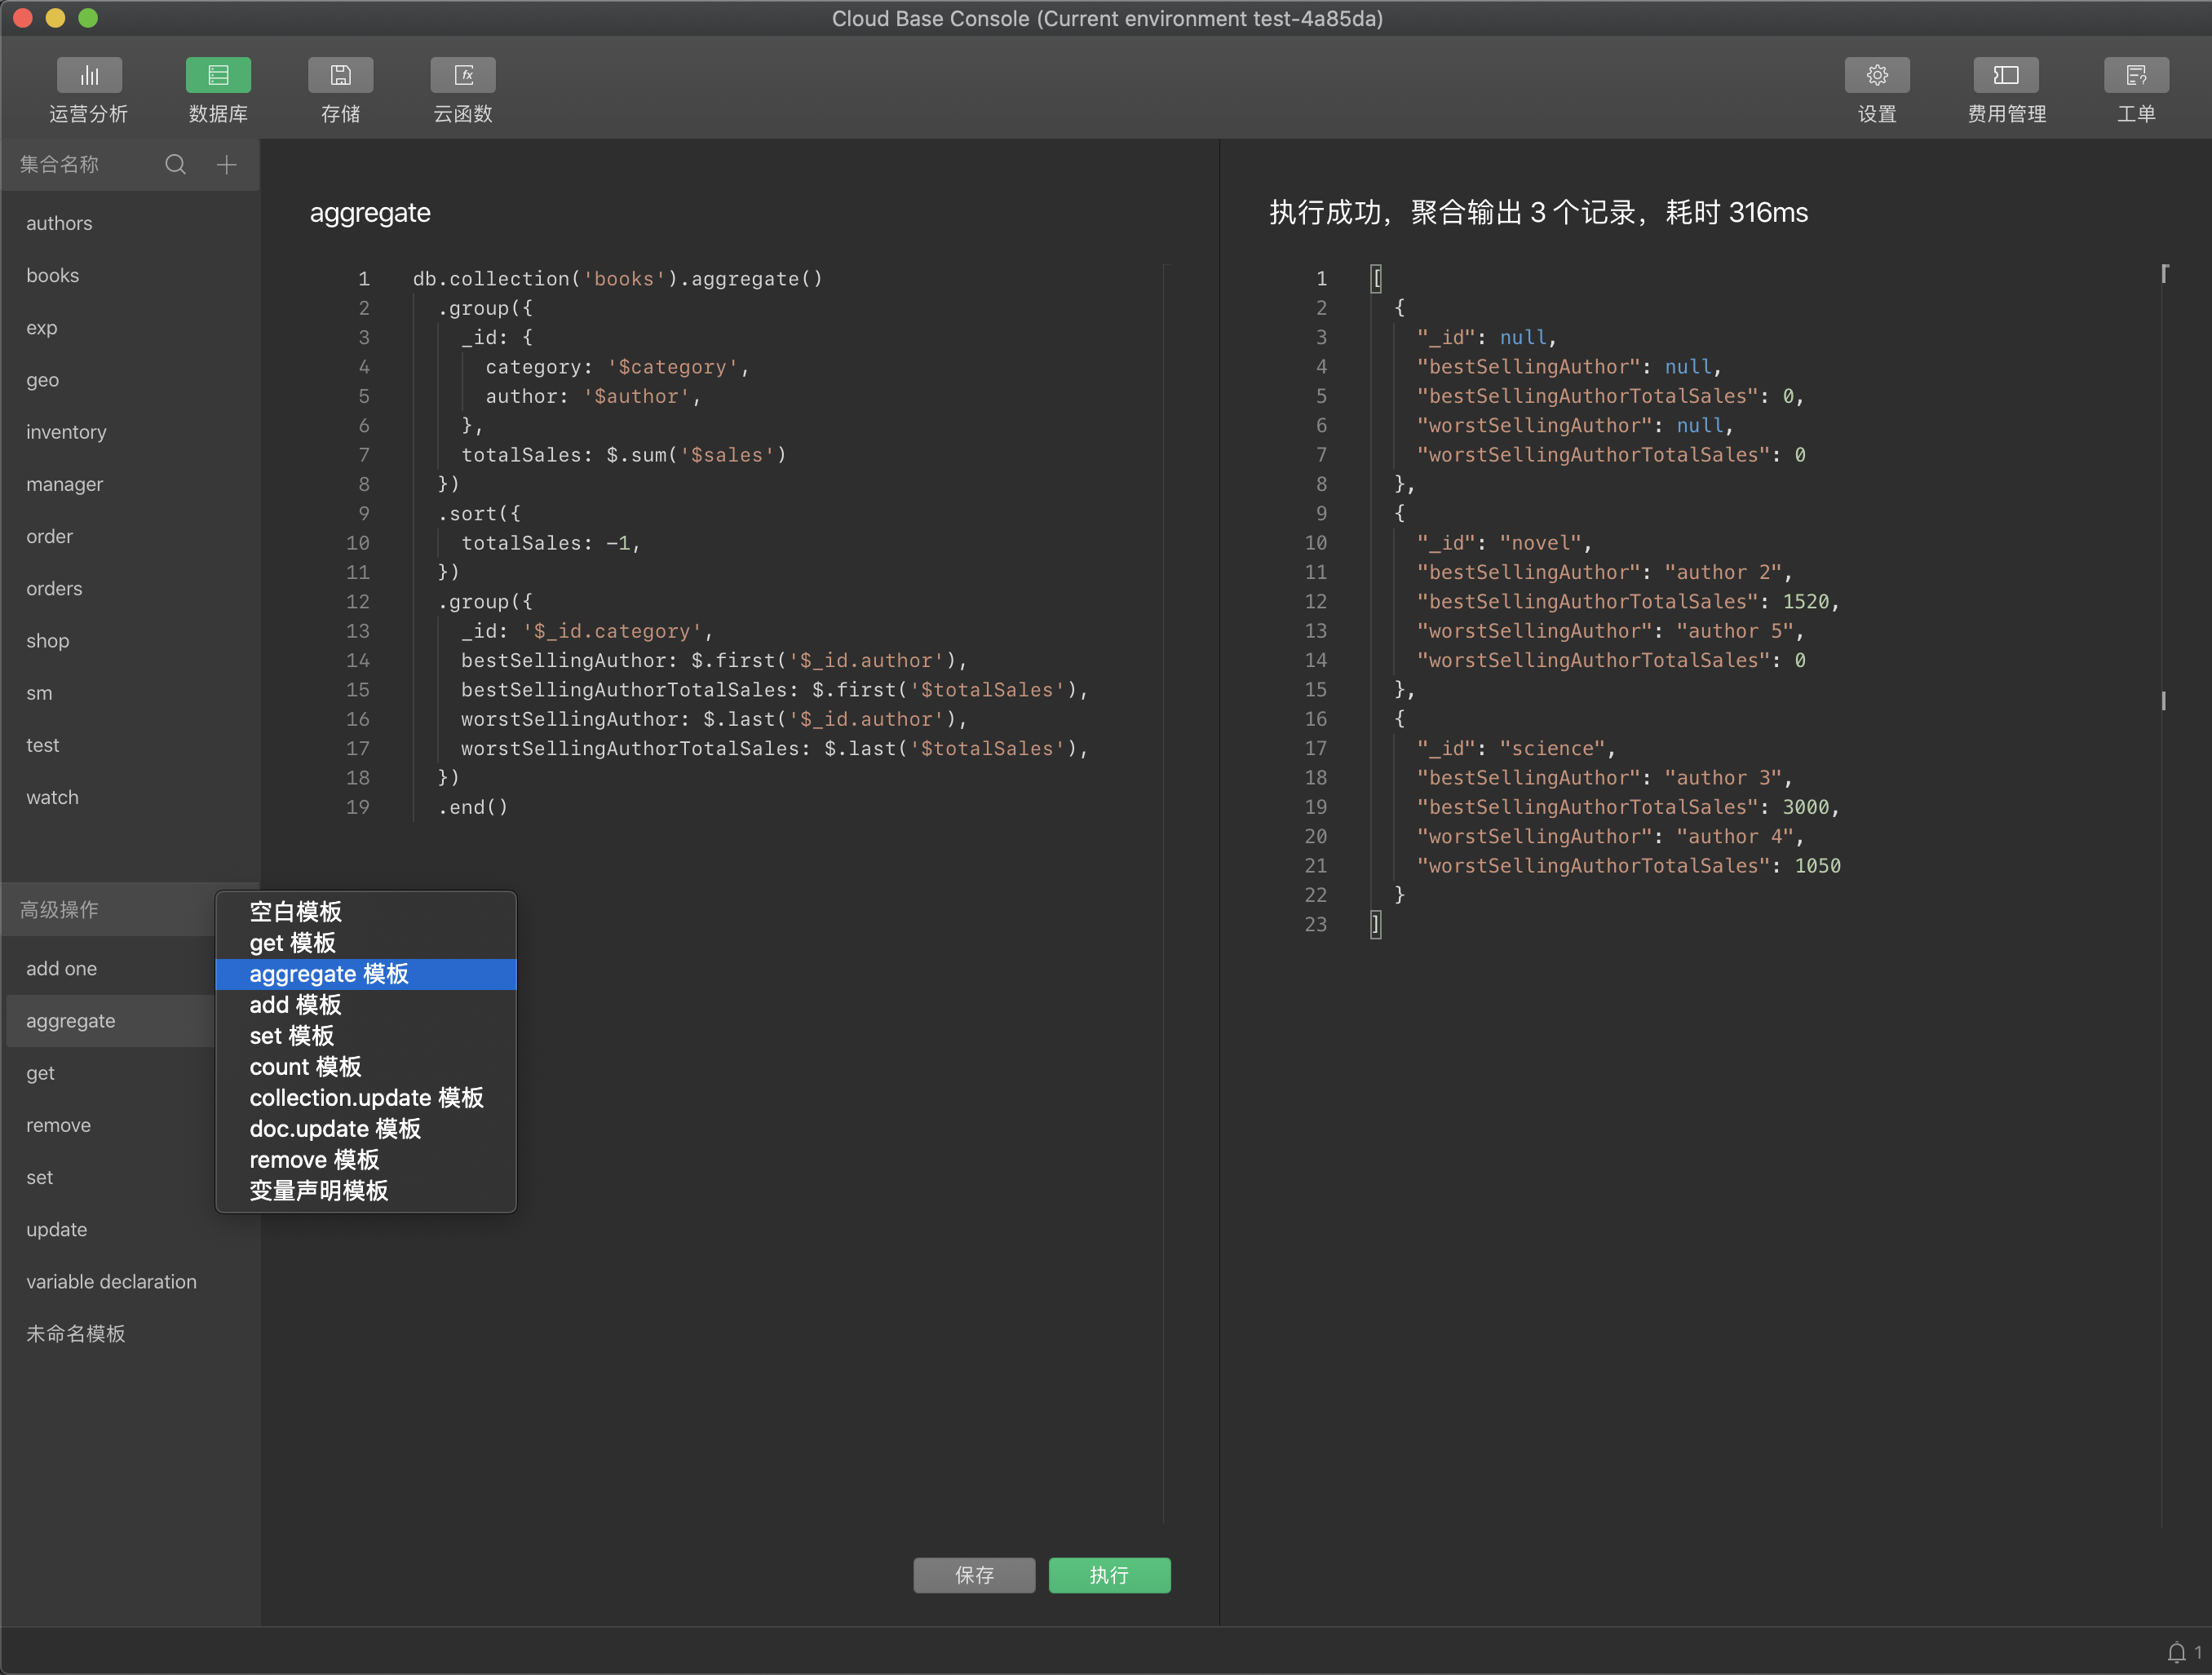2212x1675 pixels.
Task: Open the exp collection
Action: click(130, 327)
